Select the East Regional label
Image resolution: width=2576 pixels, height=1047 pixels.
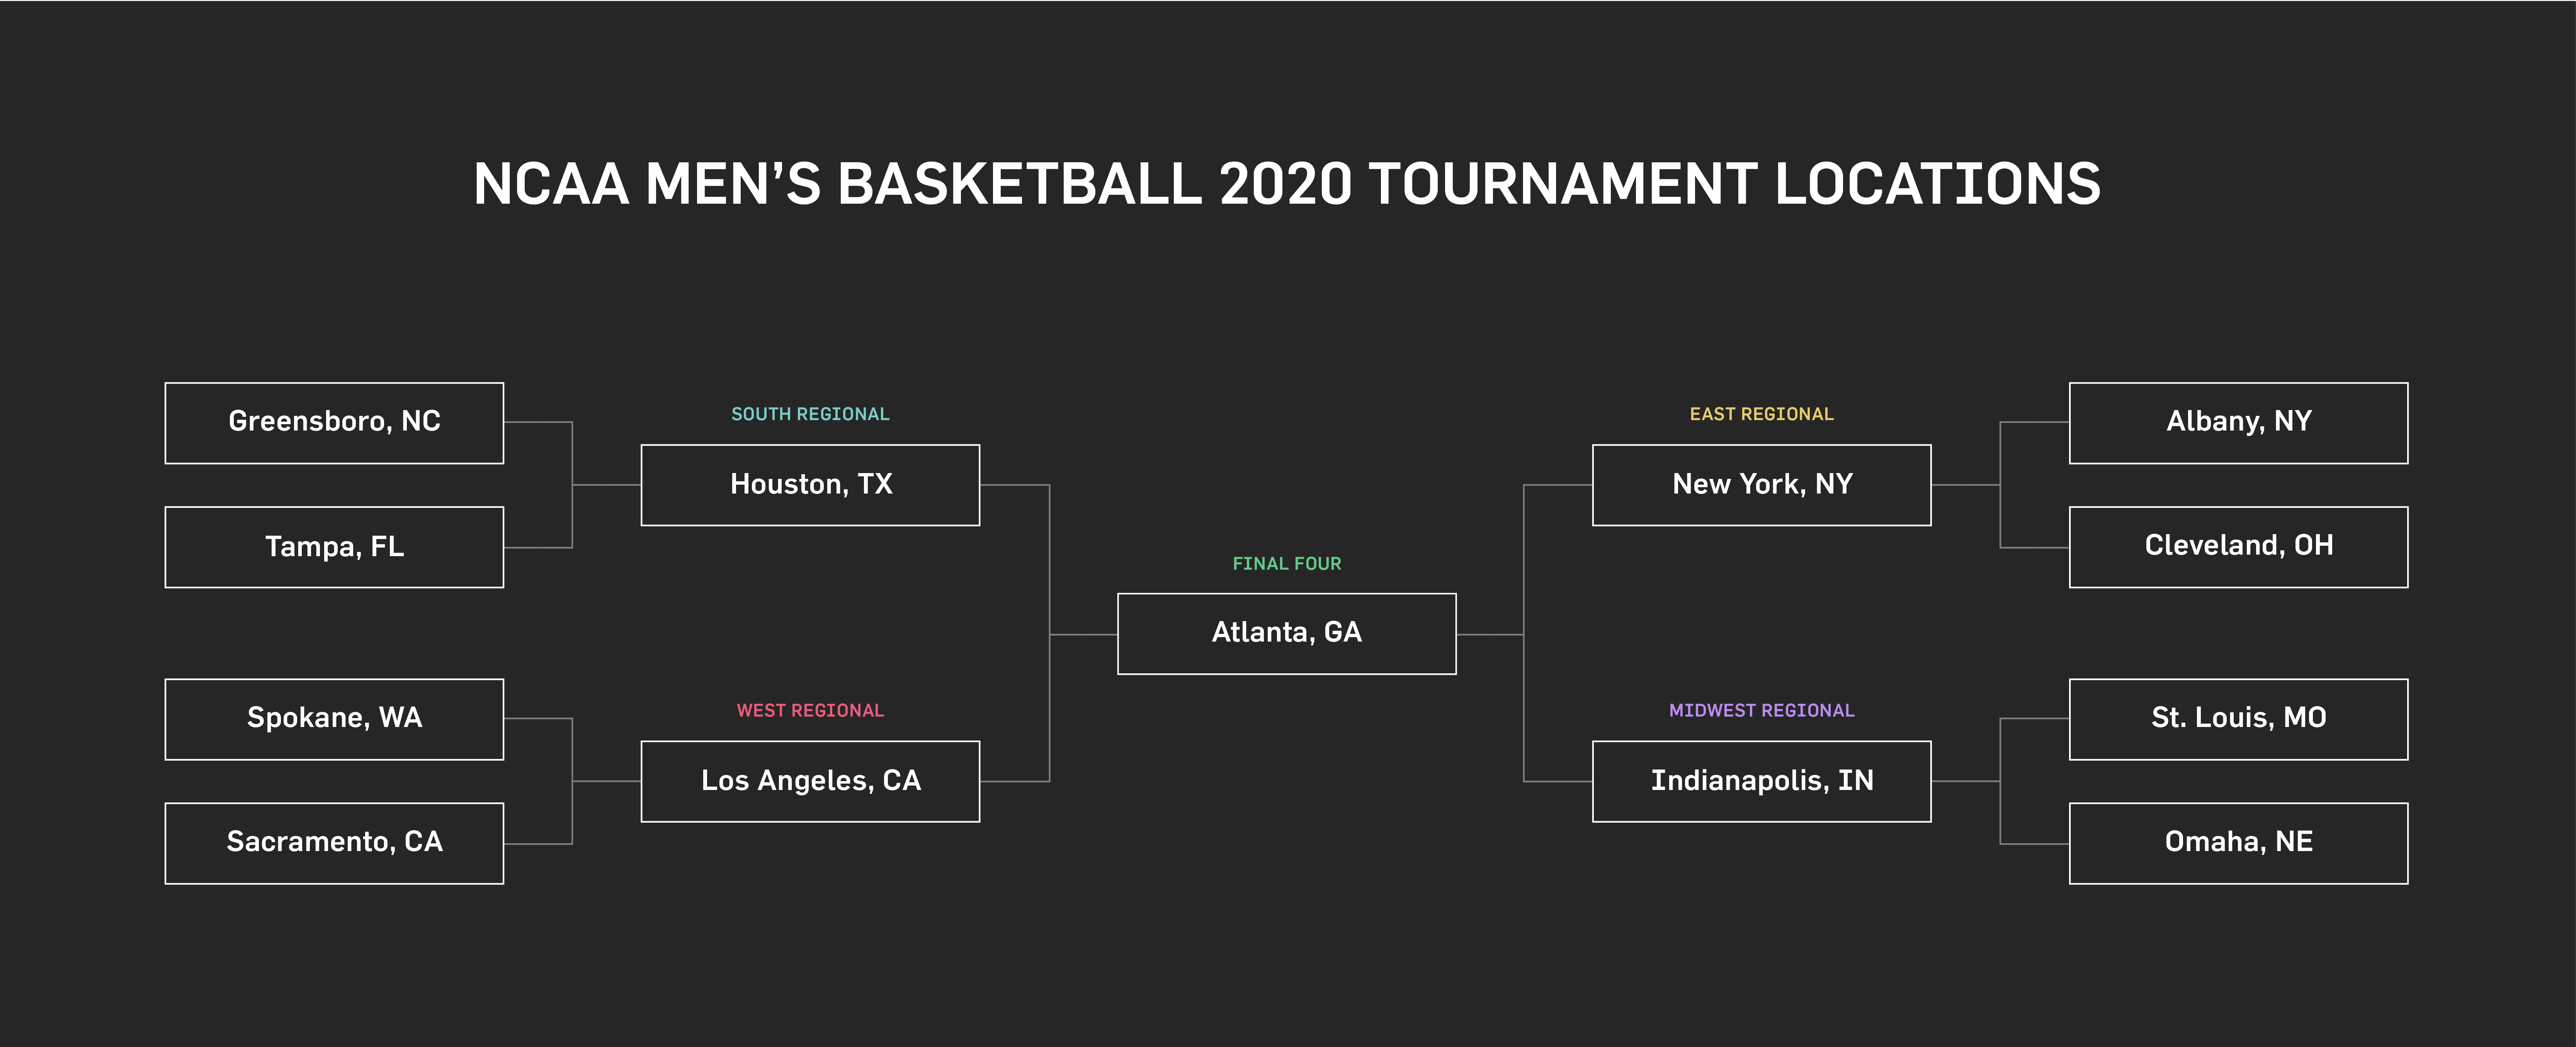tap(1762, 414)
